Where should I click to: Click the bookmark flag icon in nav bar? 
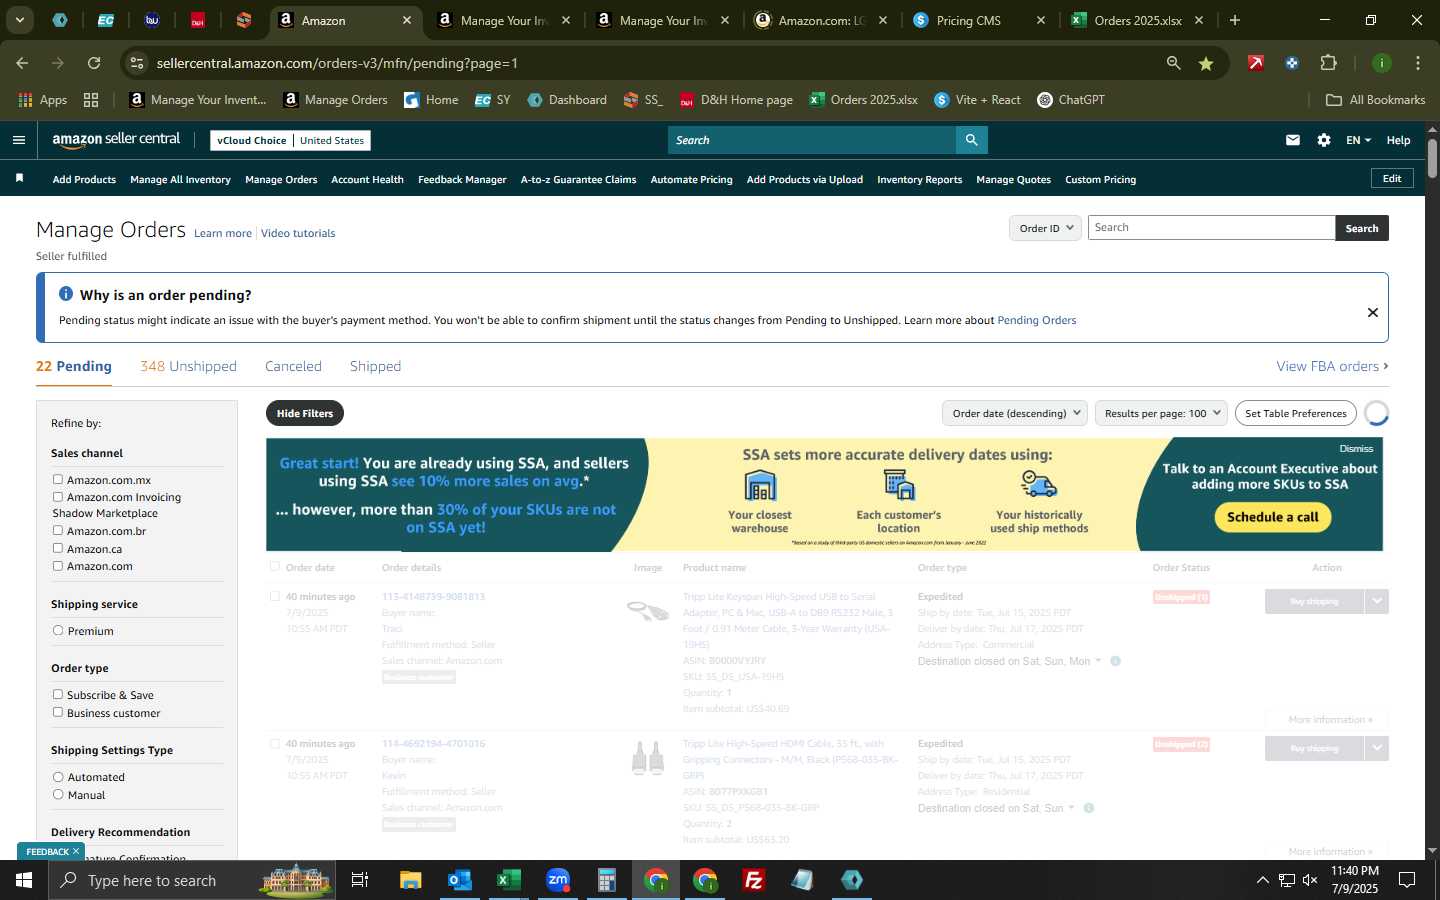pos(19,179)
